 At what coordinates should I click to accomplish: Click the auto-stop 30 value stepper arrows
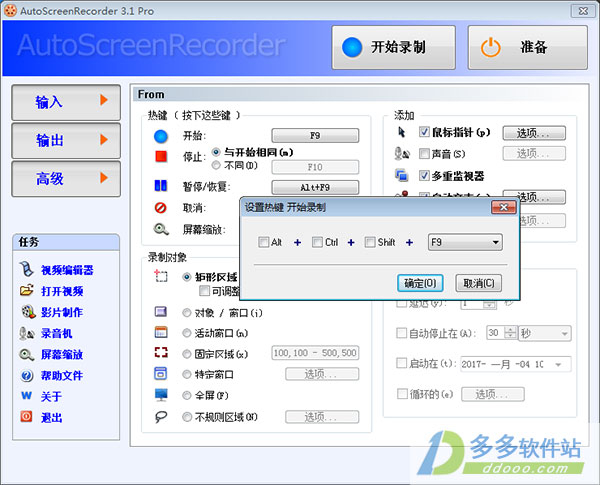(510, 333)
